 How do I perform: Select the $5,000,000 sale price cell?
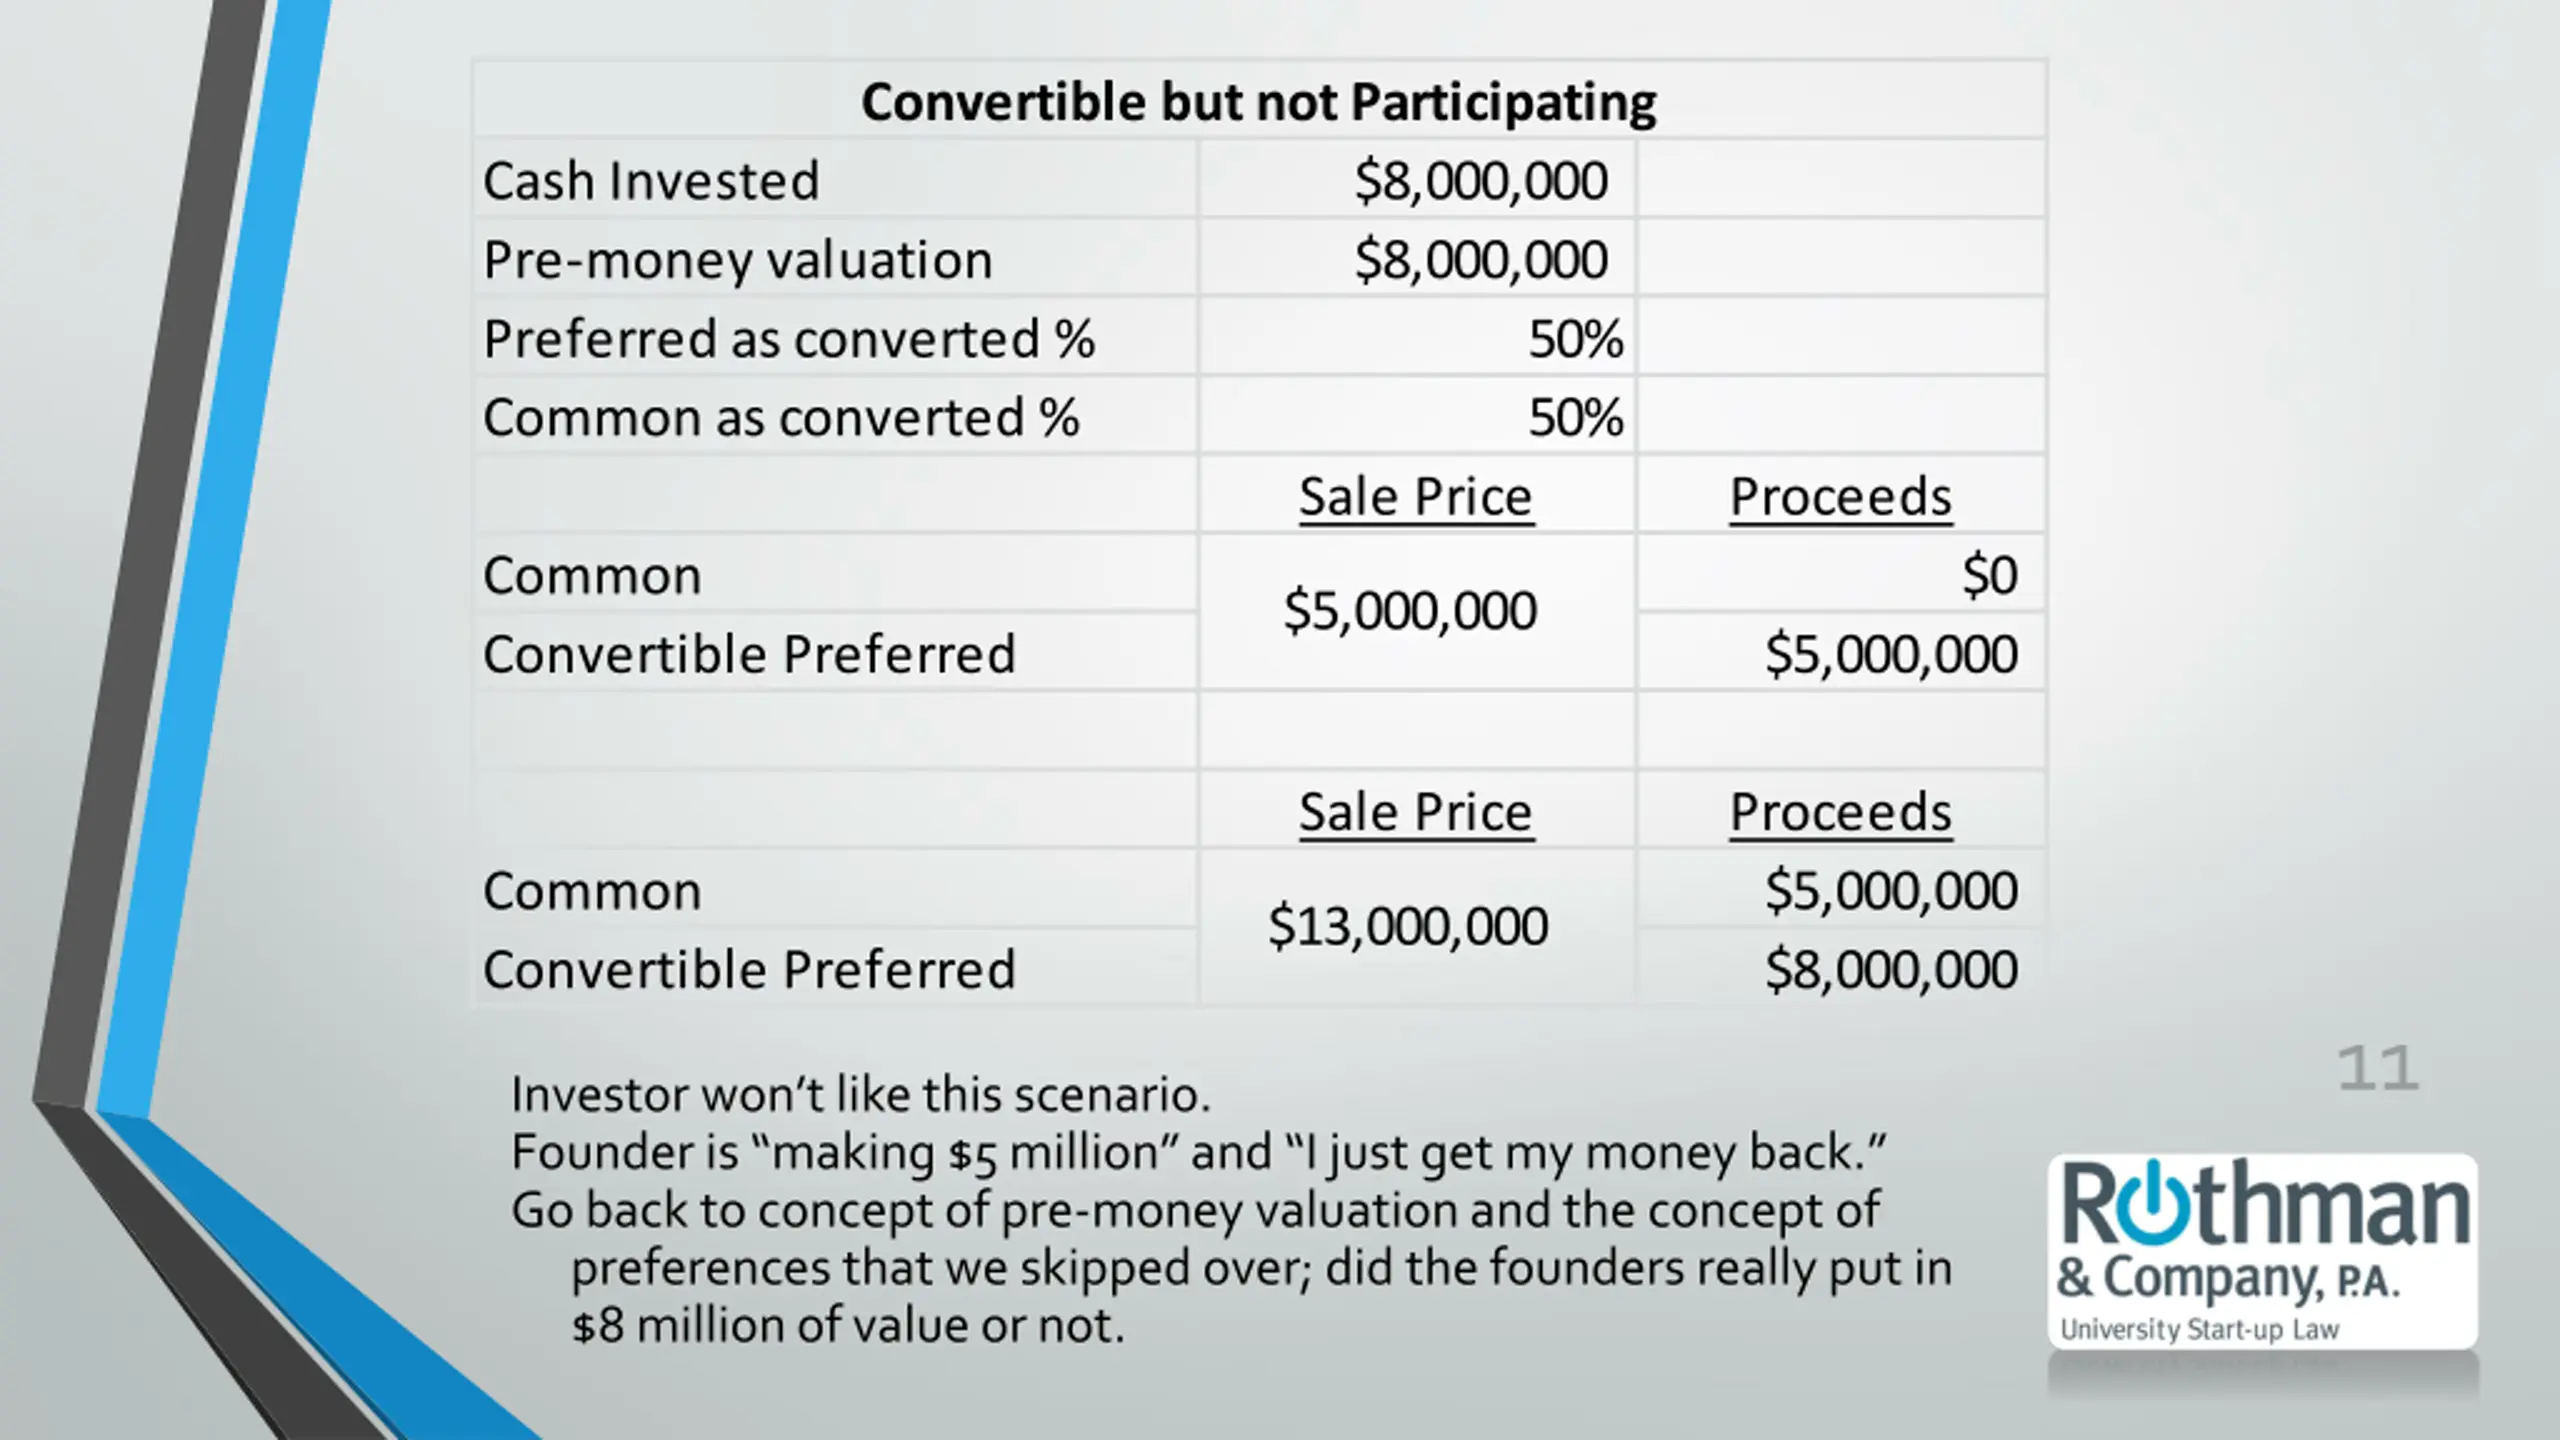click(x=1416, y=611)
